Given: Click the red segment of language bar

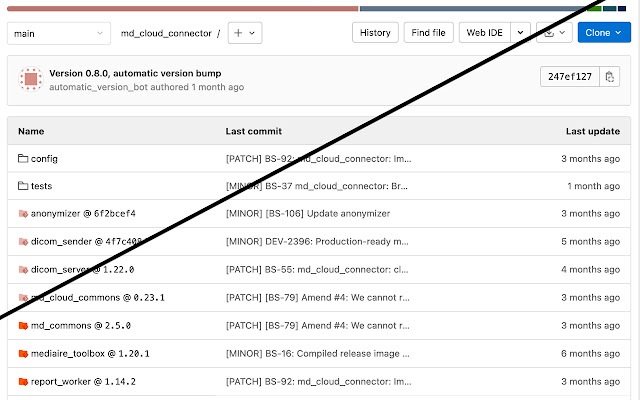Looking at the screenshot, I should (x=182, y=9).
